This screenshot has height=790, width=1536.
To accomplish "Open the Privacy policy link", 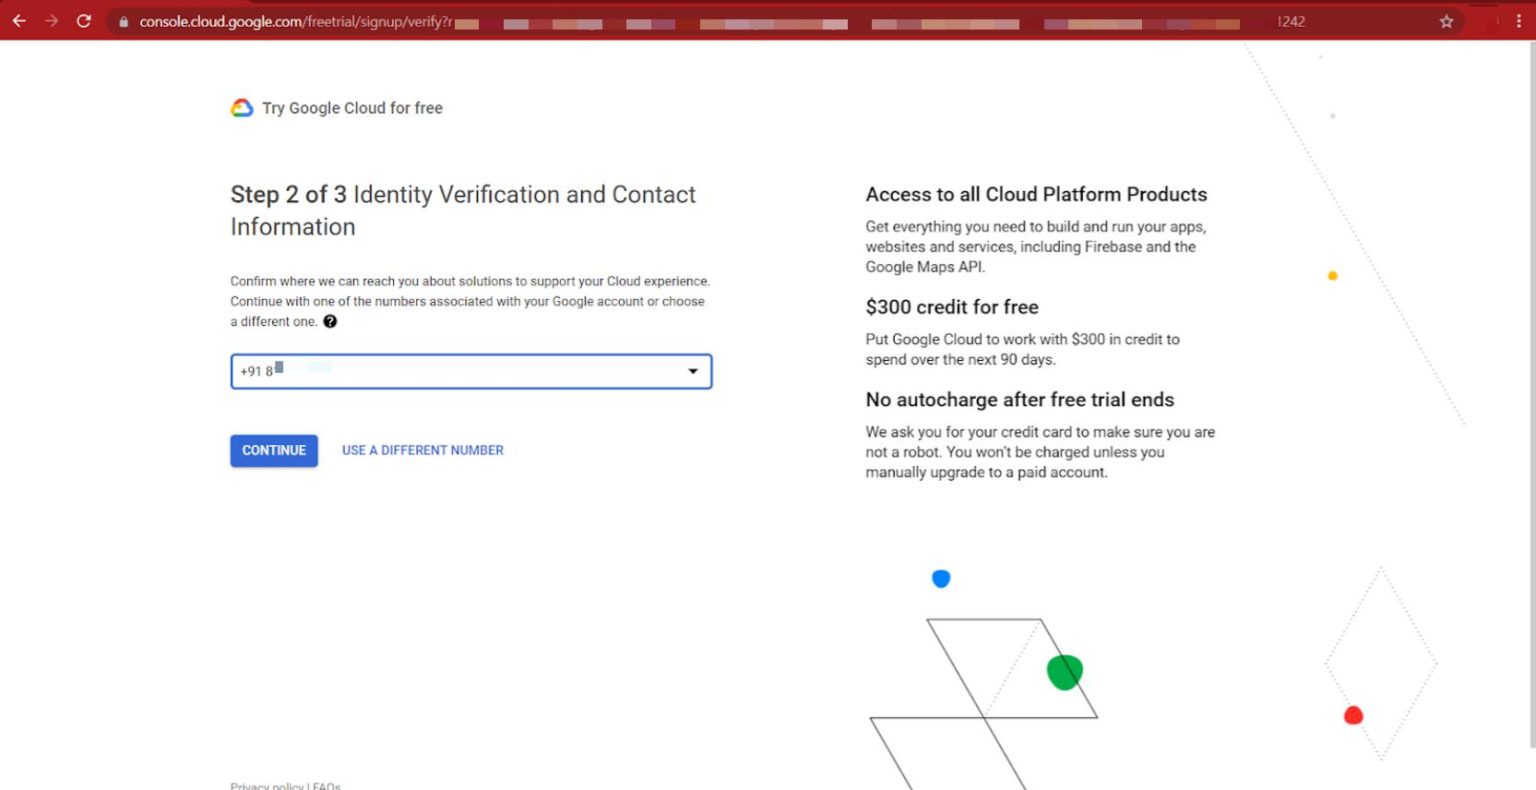I will 266,785.
